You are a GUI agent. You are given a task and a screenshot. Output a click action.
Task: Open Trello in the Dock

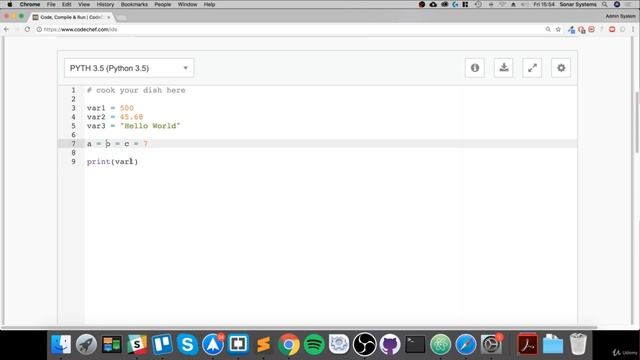tap(162, 344)
